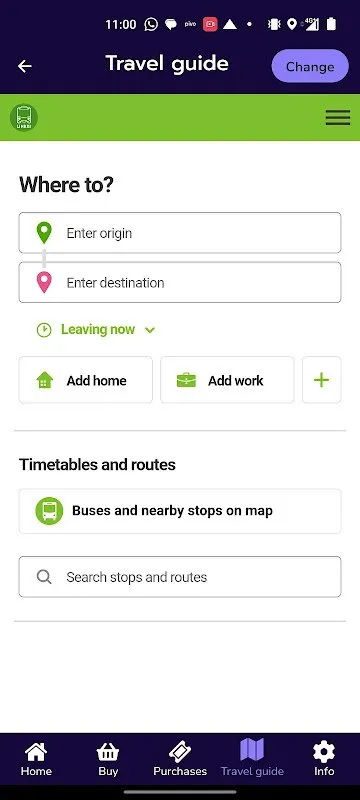This screenshot has height=800, width=360.
Task: Tap the back arrow icon
Action: (x=24, y=66)
